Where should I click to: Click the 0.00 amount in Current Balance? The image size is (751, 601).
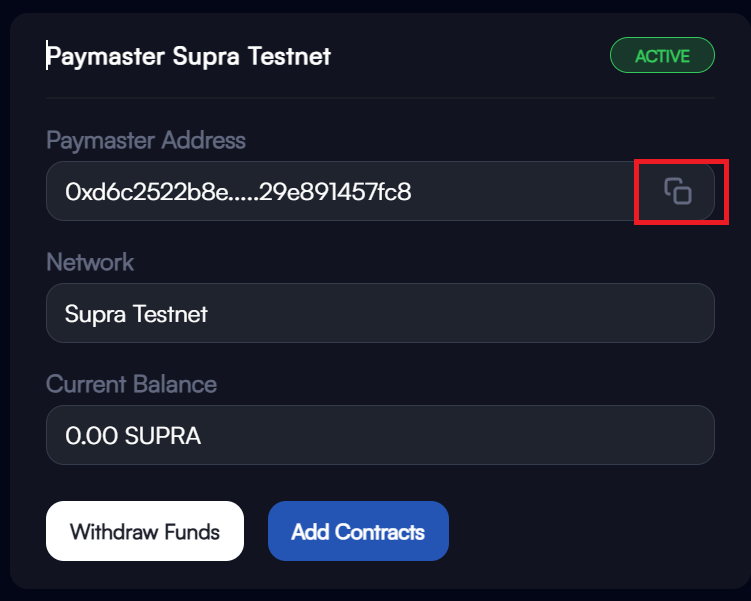[91, 436]
